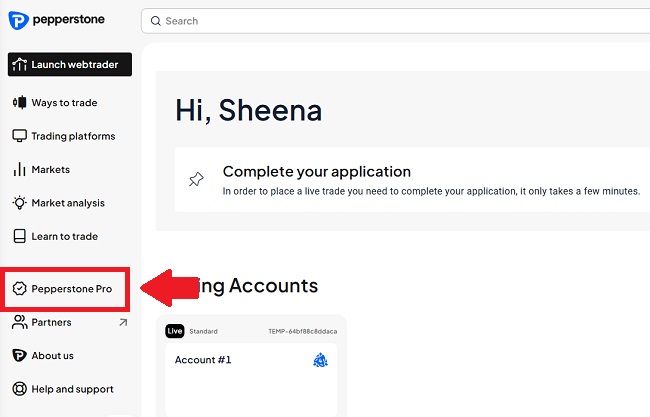Click the external arrow icon next to Partners
The width and height of the screenshot is (650, 417).
123,322
